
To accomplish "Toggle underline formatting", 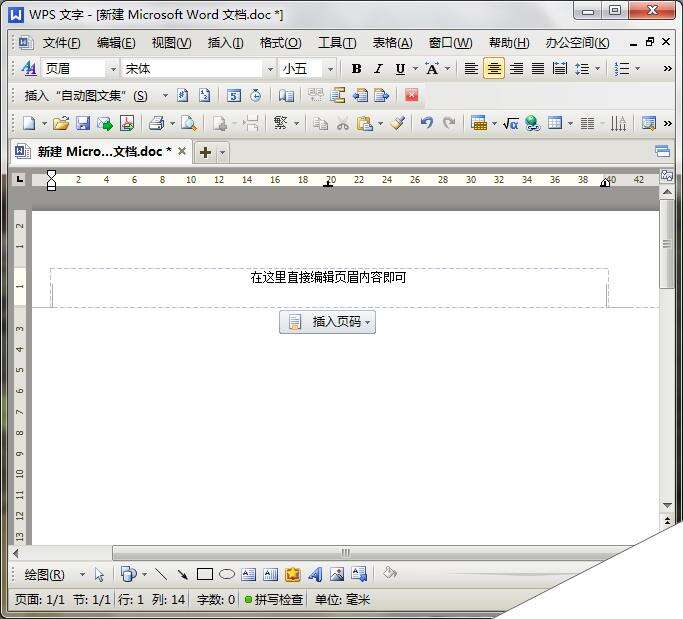I will [400, 69].
